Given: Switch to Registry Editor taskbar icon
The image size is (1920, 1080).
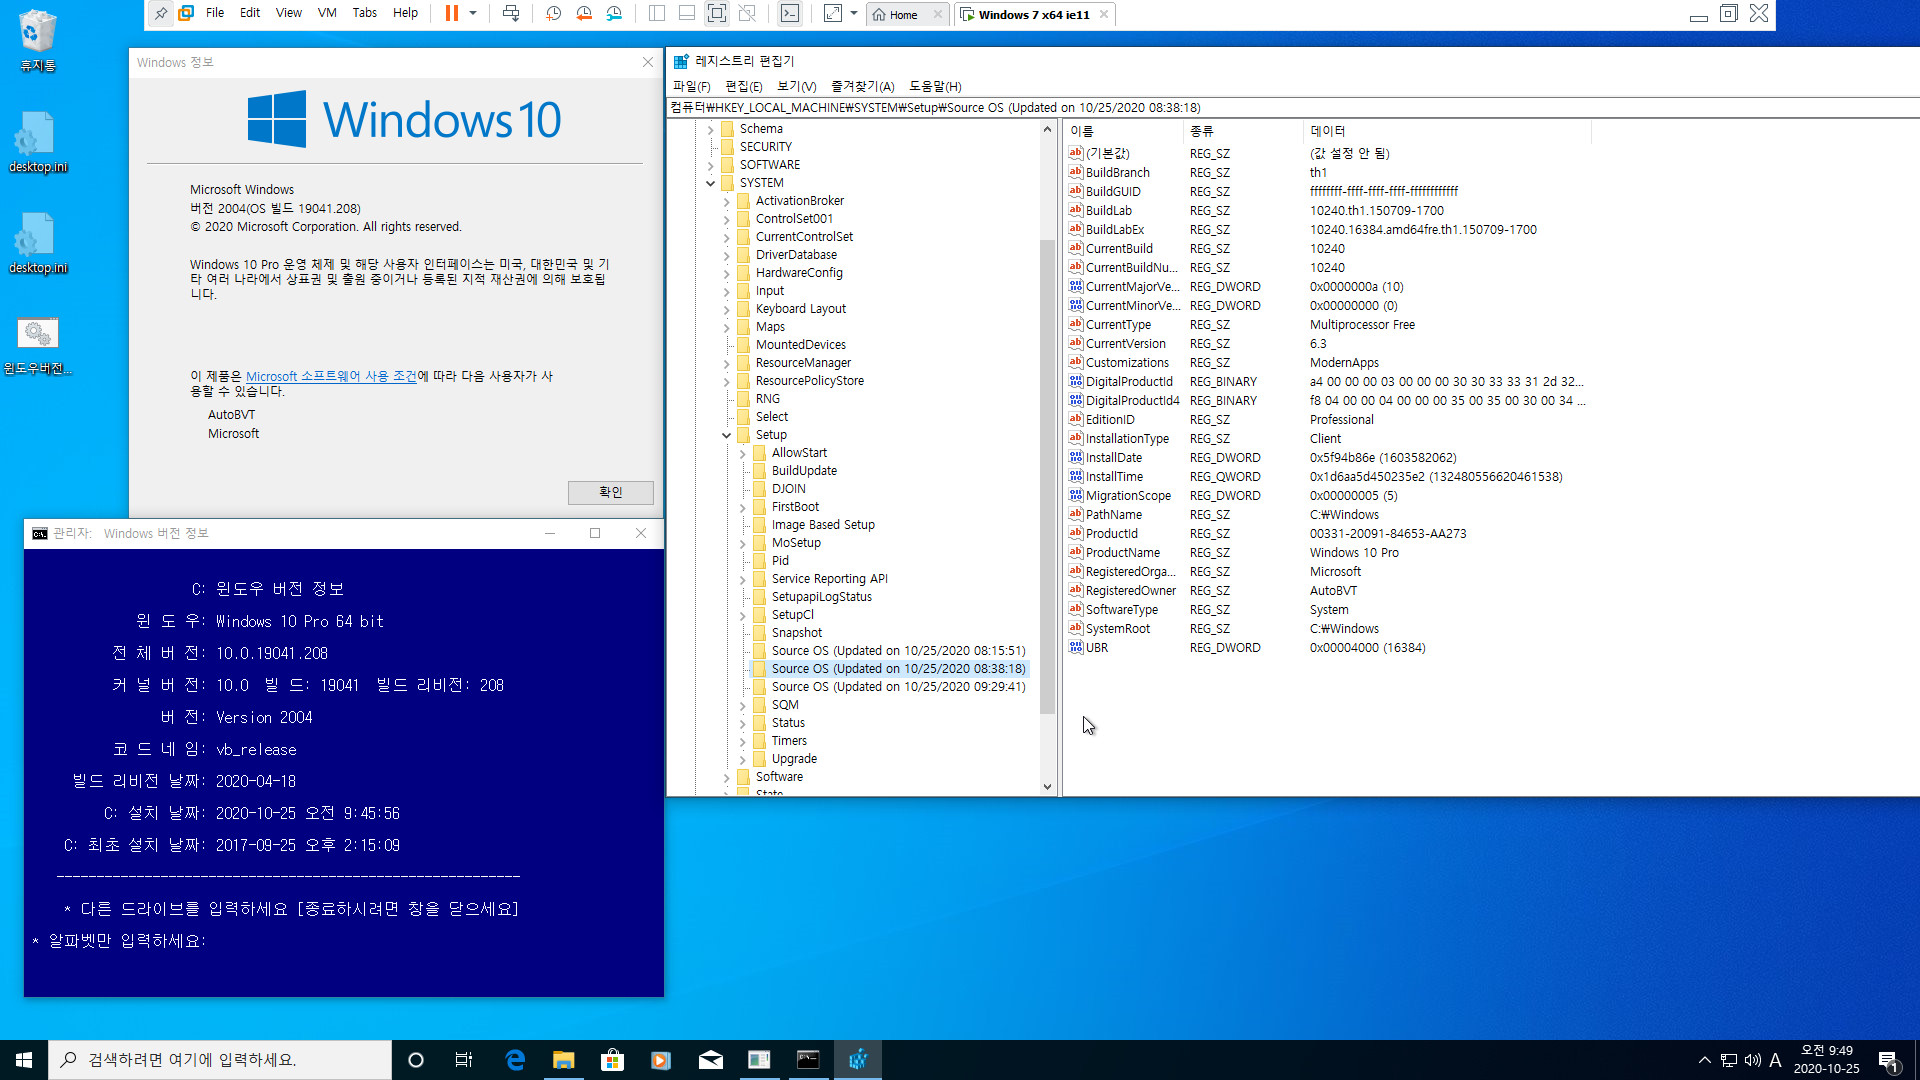Looking at the screenshot, I should click(858, 1060).
